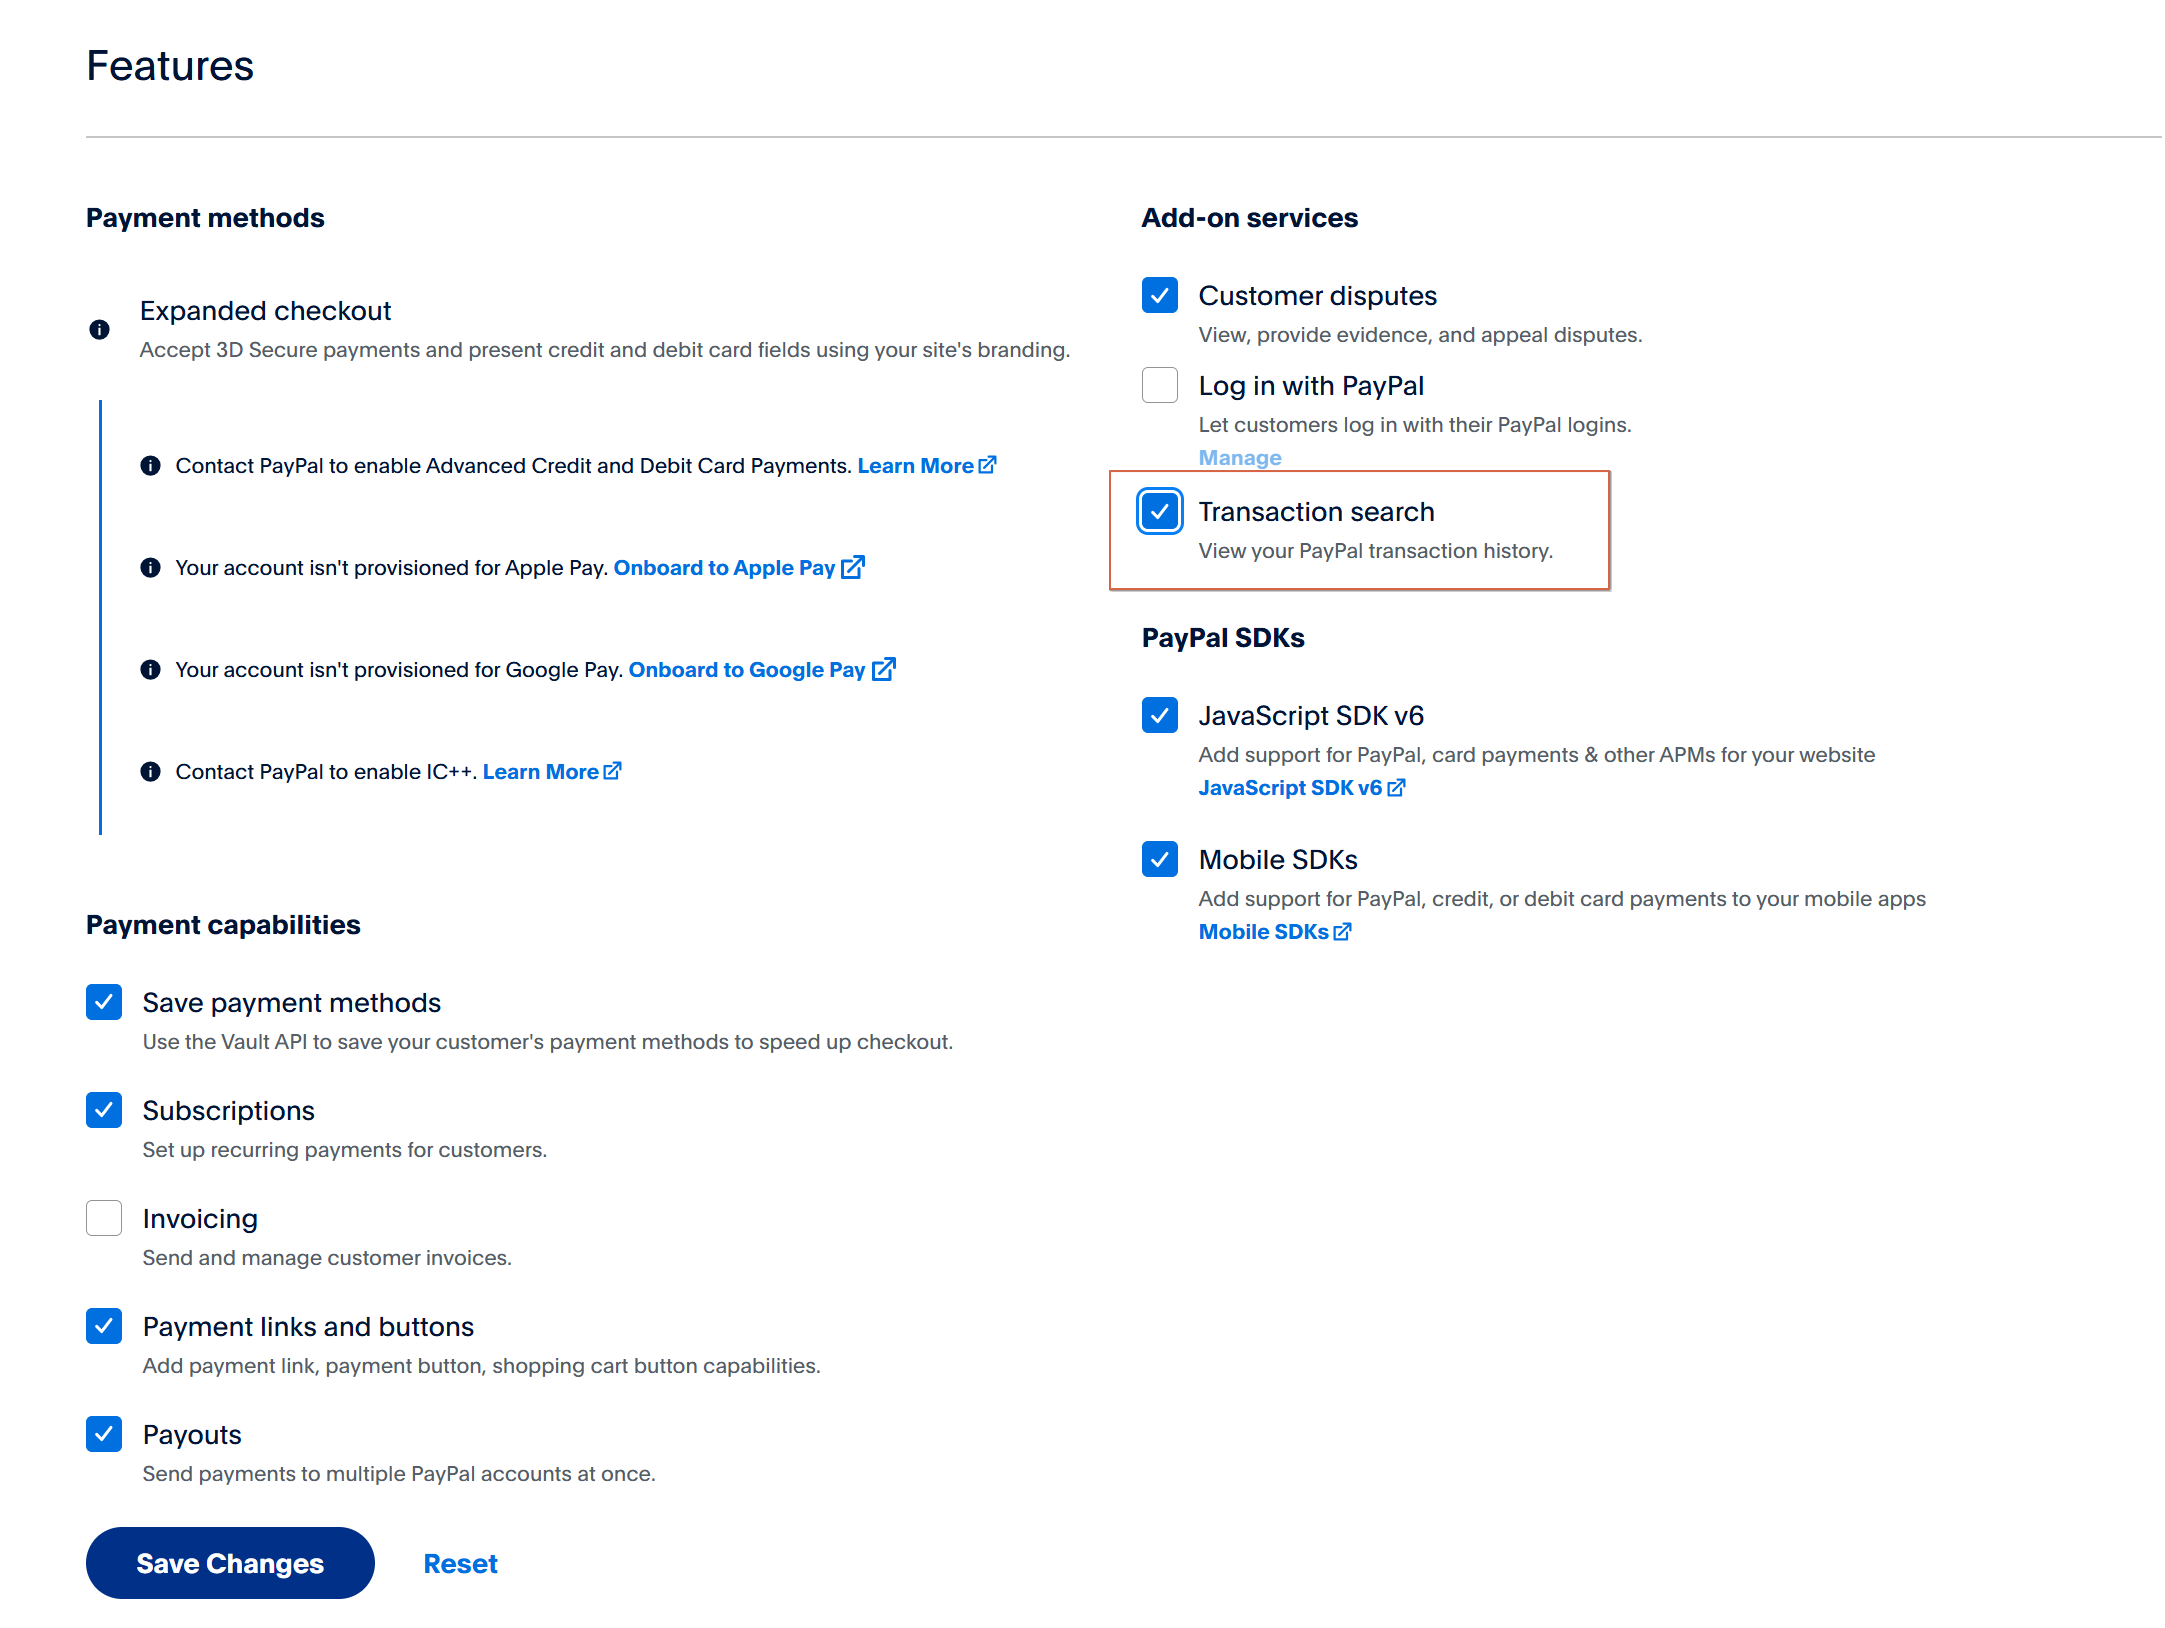Toggle the Transaction search checkbox
The width and height of the screenshot is (2165, 1628).
(x=1159, y=511)
